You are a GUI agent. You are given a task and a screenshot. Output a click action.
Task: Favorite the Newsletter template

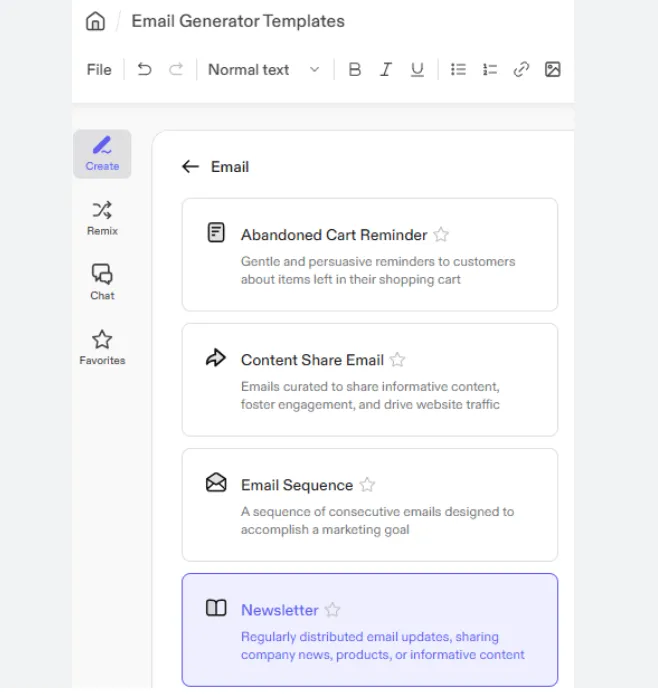pyautogui.click(x=332, y=610)
